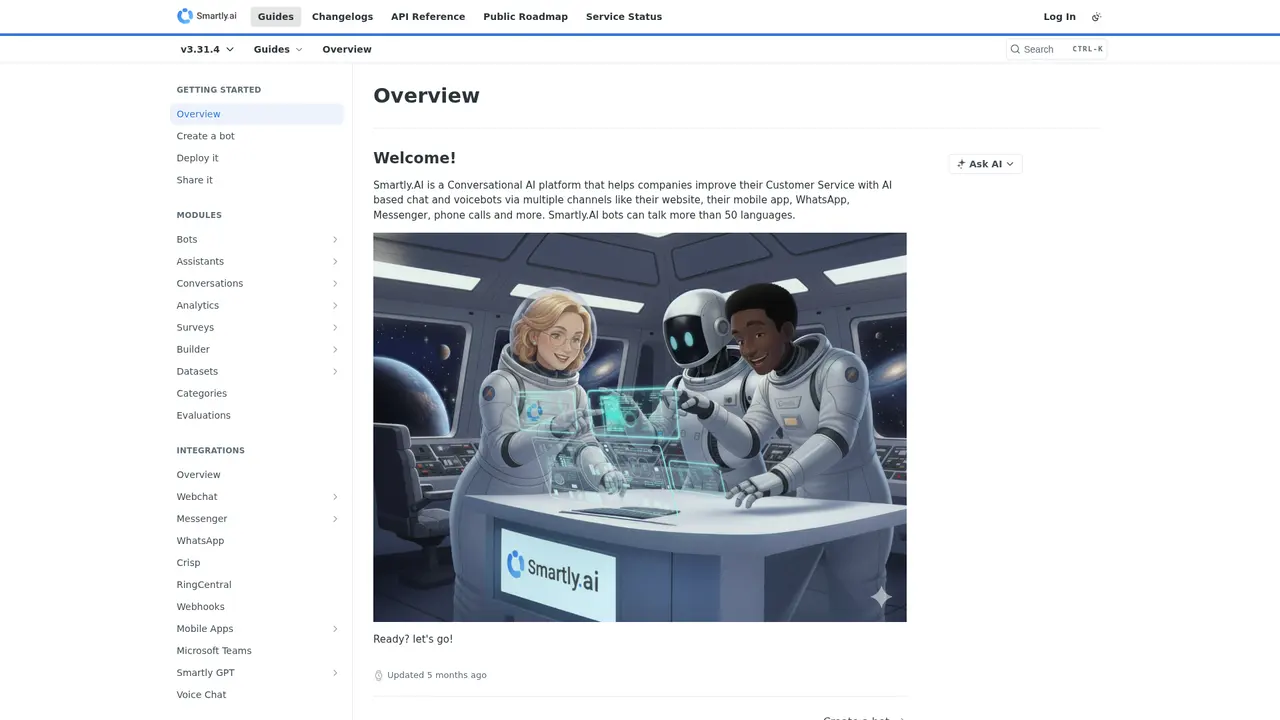1280x720 pixels.
Task: Click the clock icon beside Updated
Action: click(378, 675)
